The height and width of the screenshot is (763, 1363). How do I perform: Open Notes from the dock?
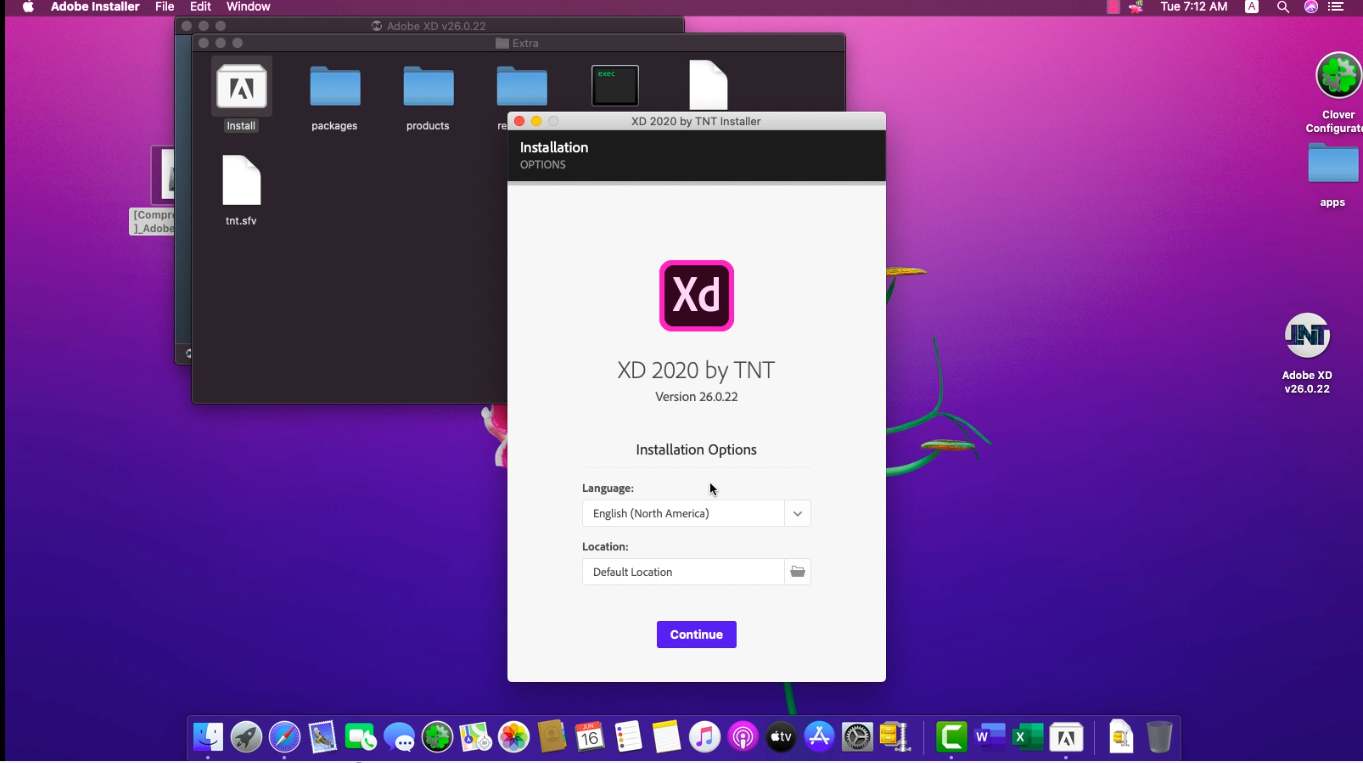click(x=666, y=738)
